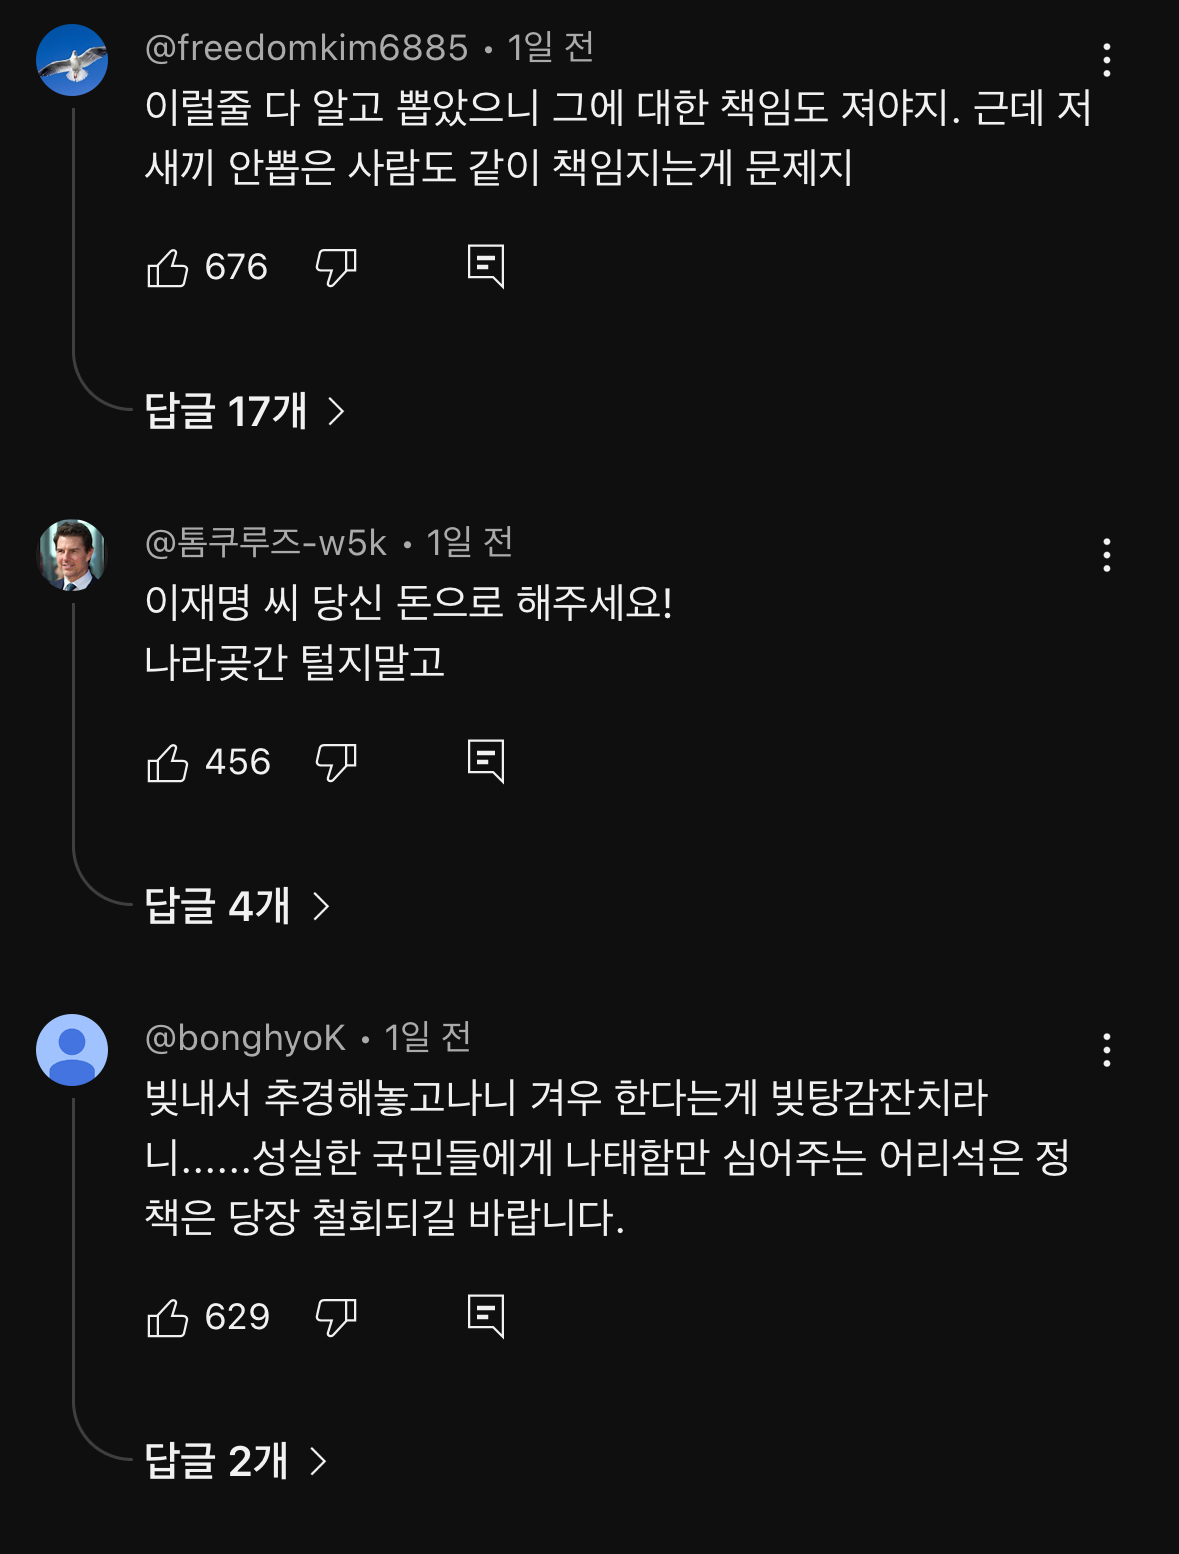This screenshot has width=1179, height=1554.
Task: Dislike the @bonghyoK comment
Action: click(335, 1317)
